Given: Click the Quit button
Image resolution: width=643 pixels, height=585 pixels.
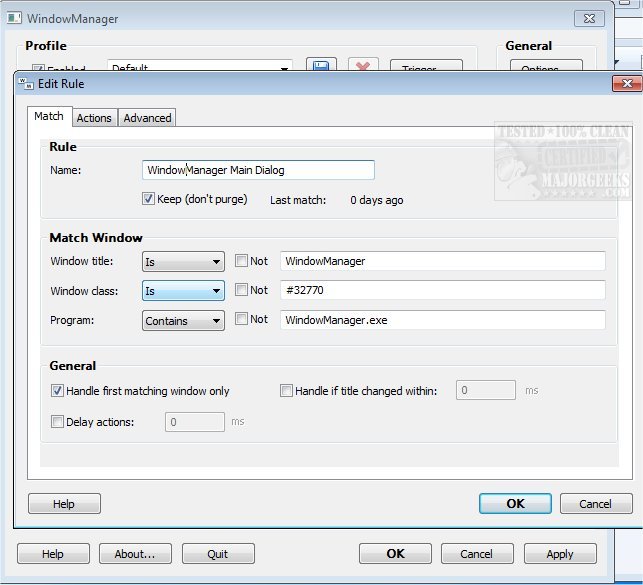Looking at the screenshot, I should tap(218, 554).
